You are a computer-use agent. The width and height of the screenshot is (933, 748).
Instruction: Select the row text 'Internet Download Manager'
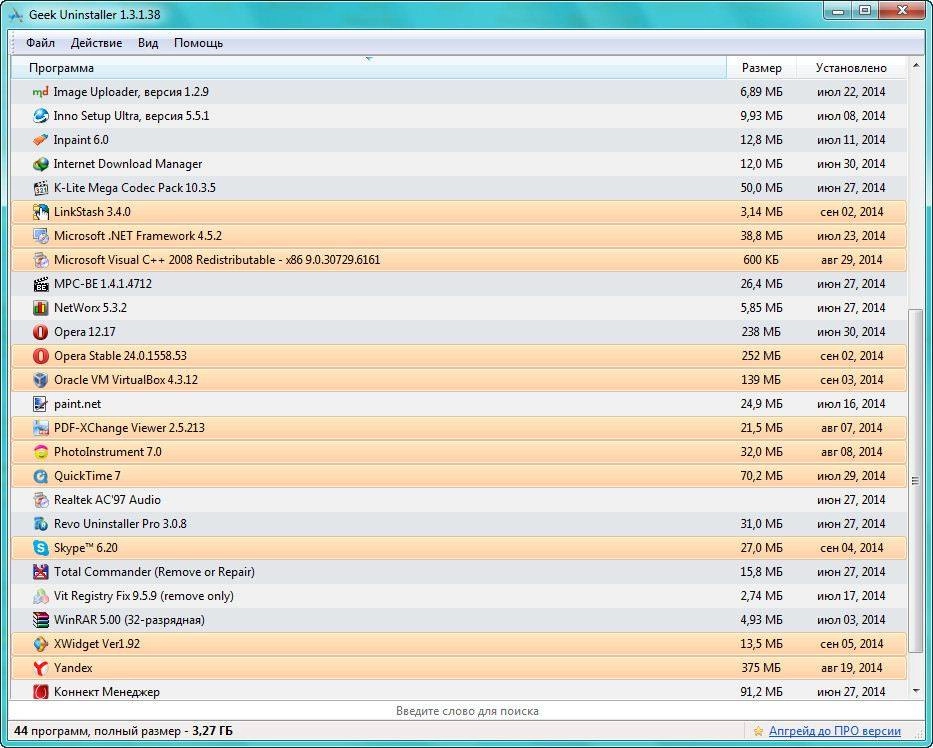pyautogui.click(x=128, y=164)
